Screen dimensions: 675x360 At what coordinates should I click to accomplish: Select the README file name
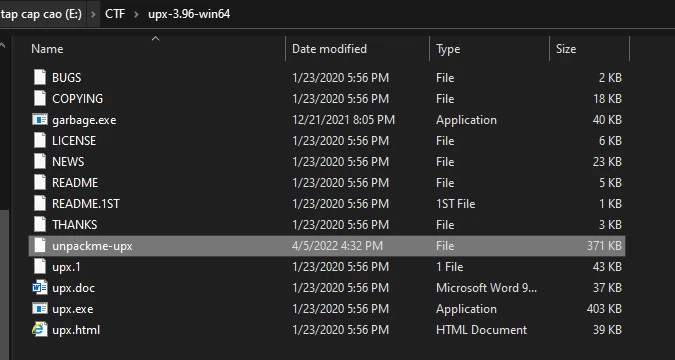75,183
